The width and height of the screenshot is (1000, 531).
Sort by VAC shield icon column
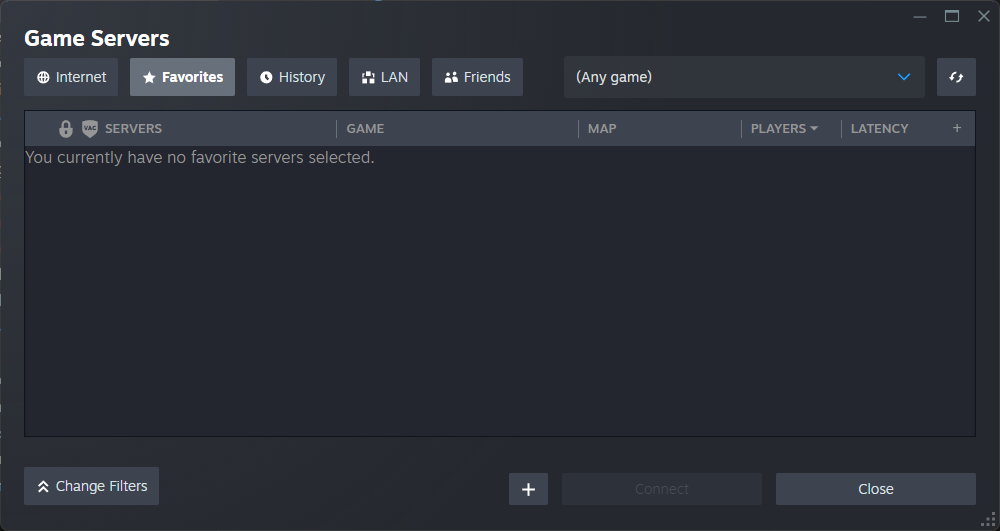tap(90, 129)
